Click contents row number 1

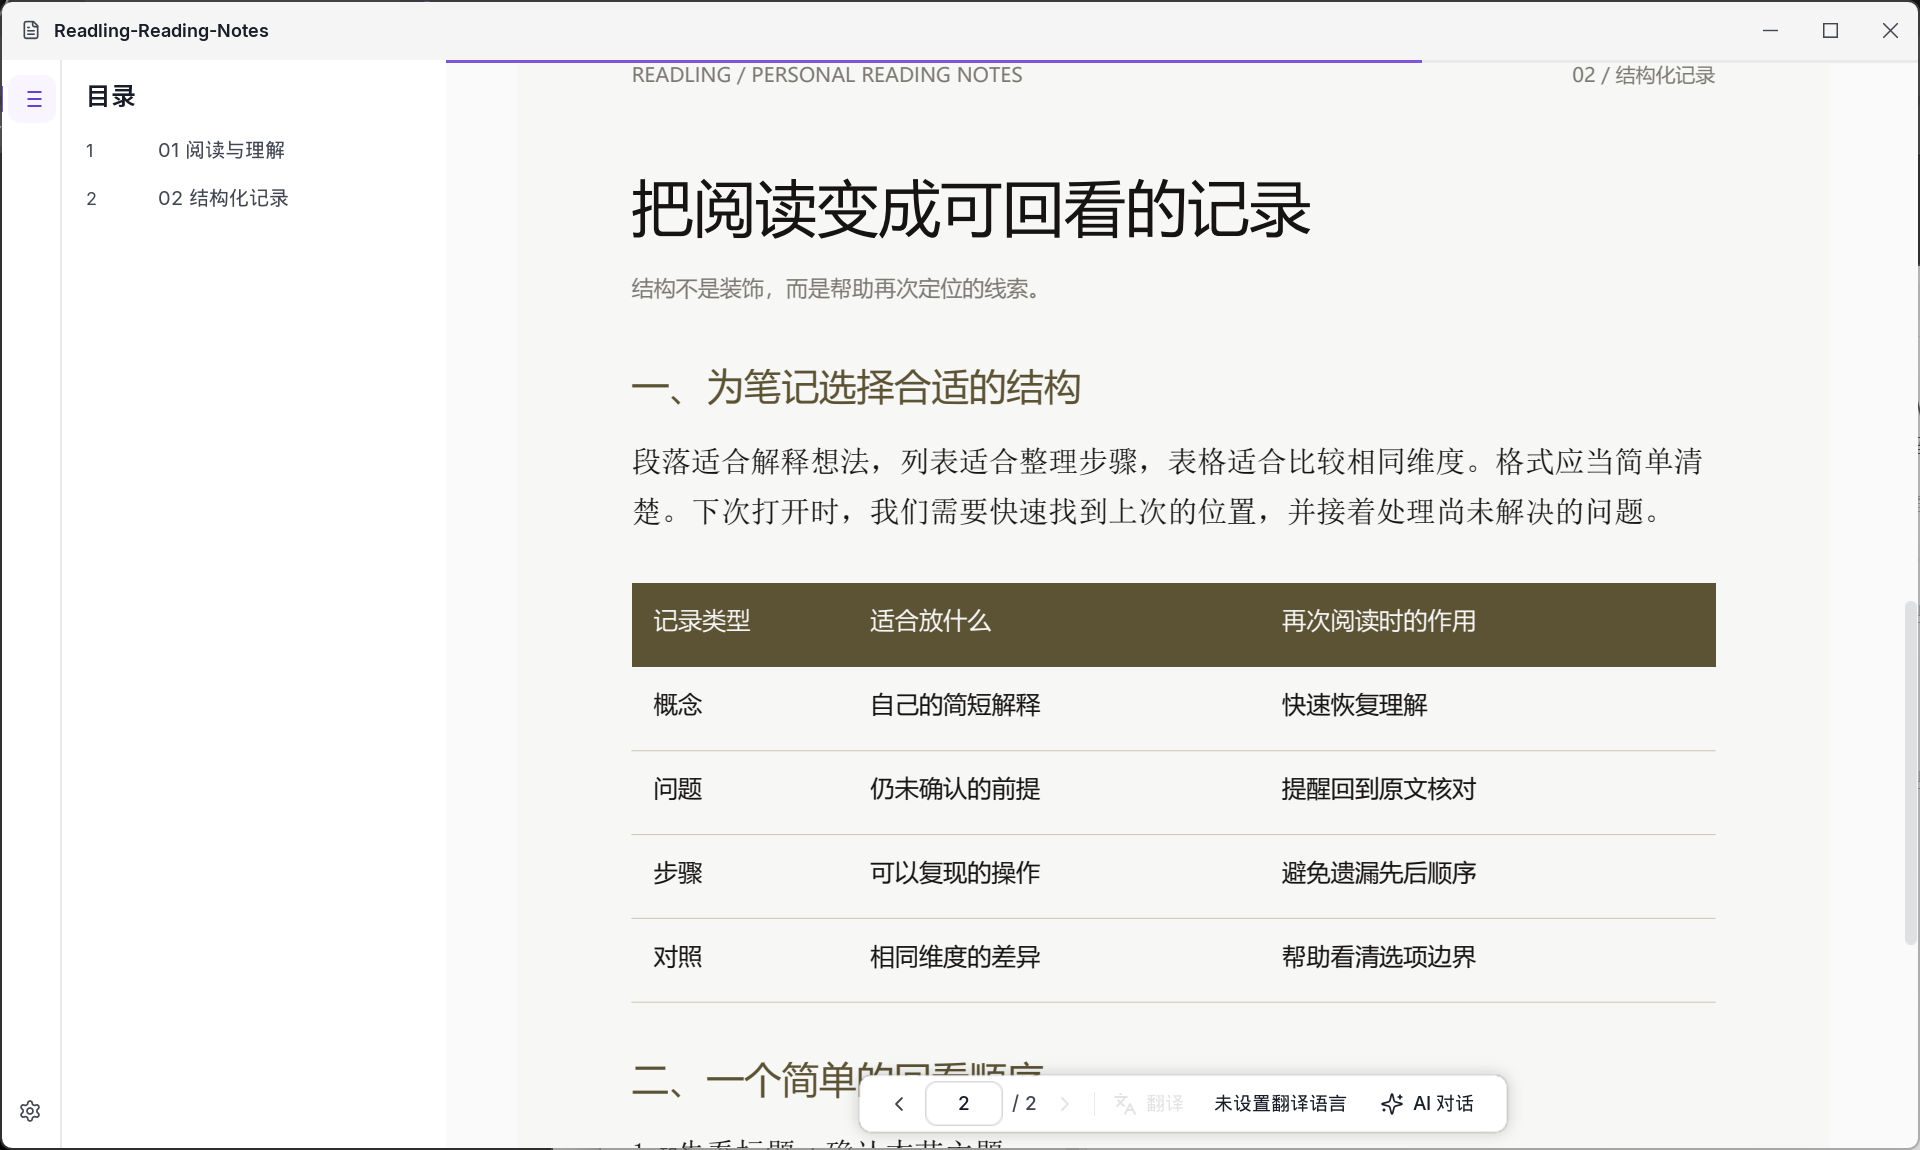click(90, 150)
